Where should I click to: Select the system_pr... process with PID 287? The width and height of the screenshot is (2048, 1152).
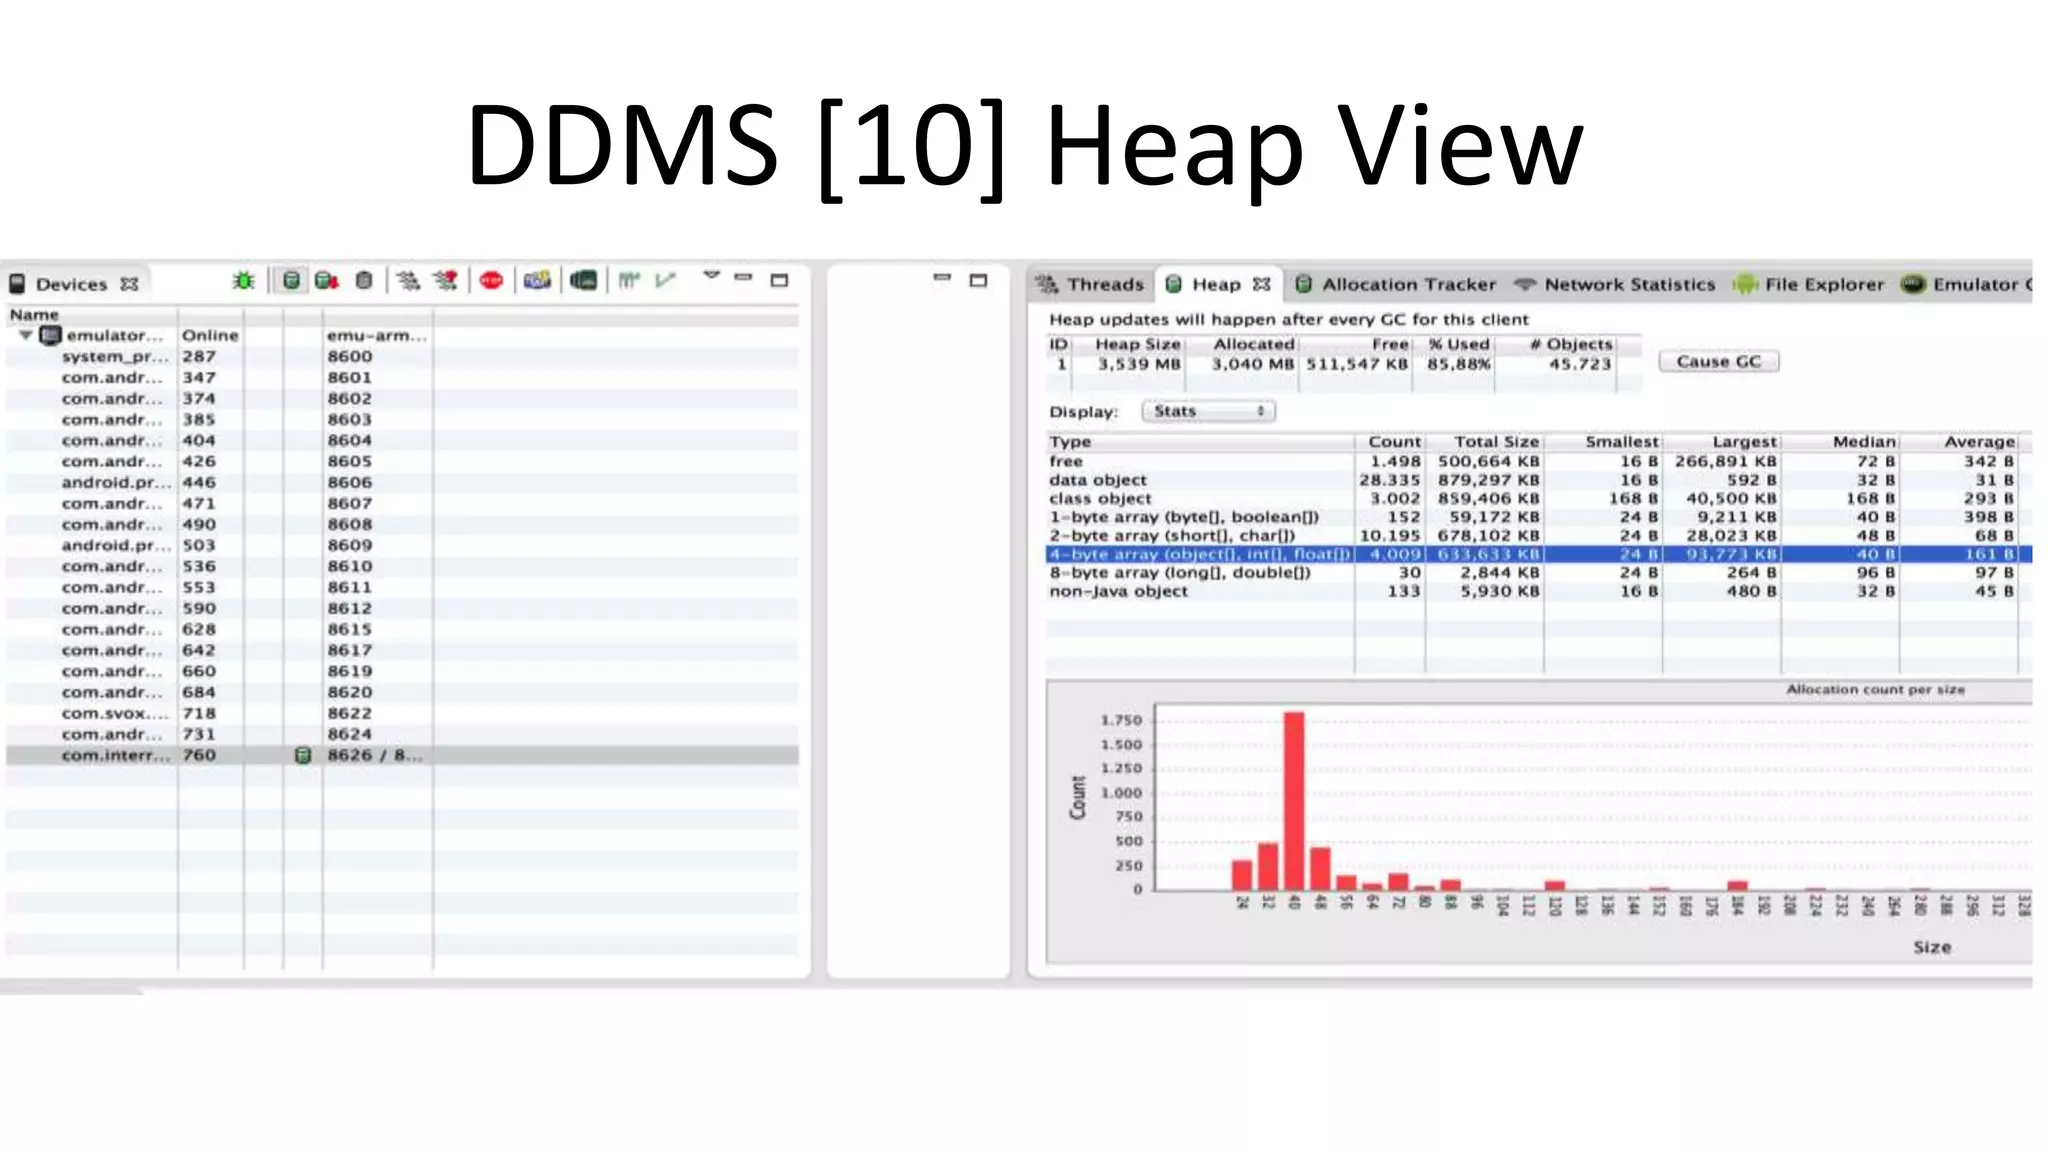(x=402, y=356)
